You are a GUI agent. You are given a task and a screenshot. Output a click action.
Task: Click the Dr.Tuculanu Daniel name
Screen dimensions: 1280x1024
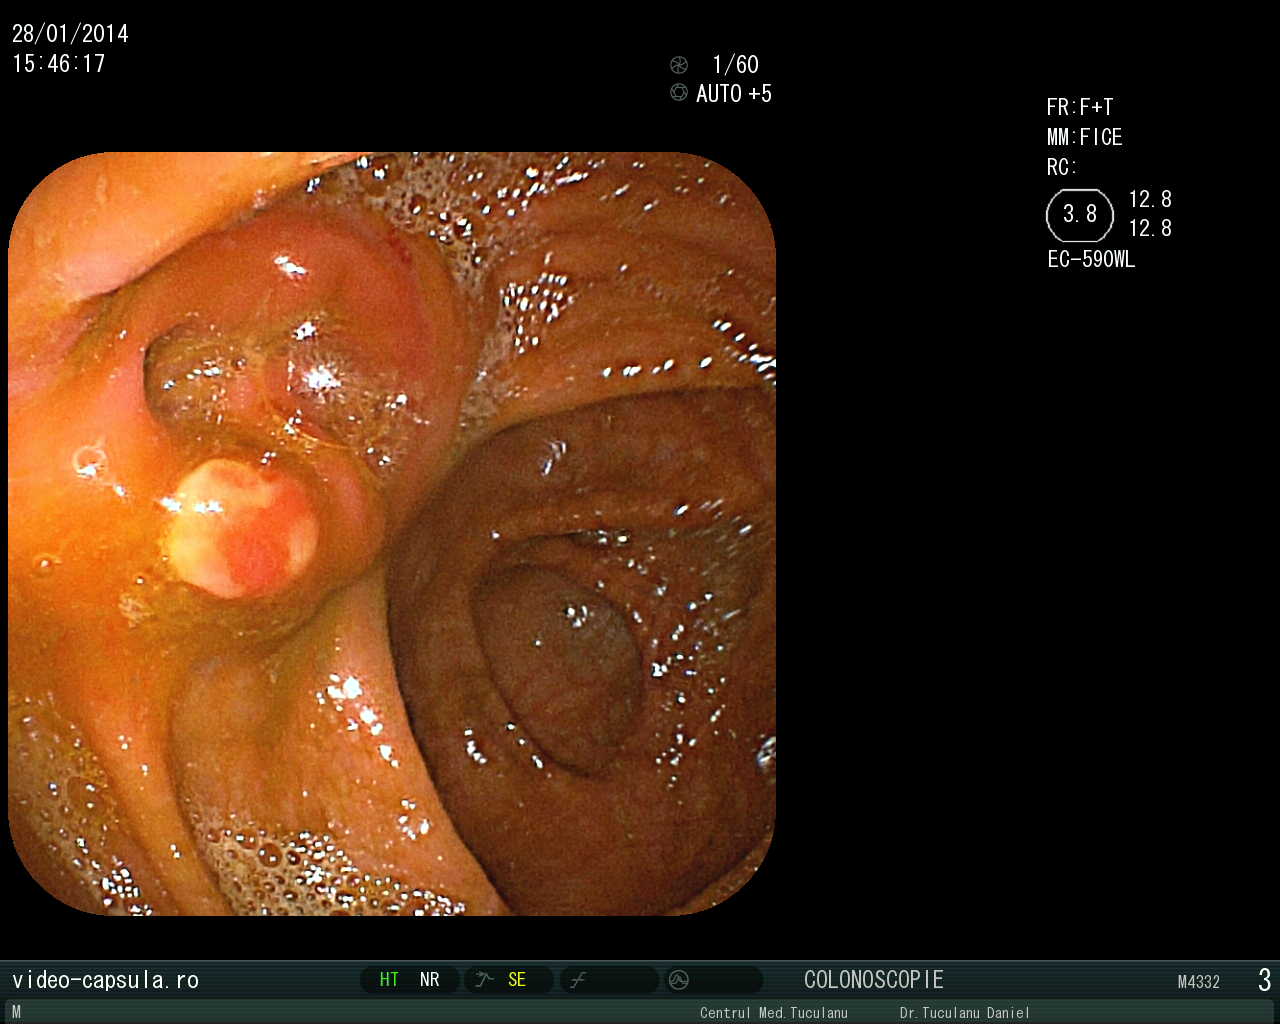click(x=965, y=1013)
